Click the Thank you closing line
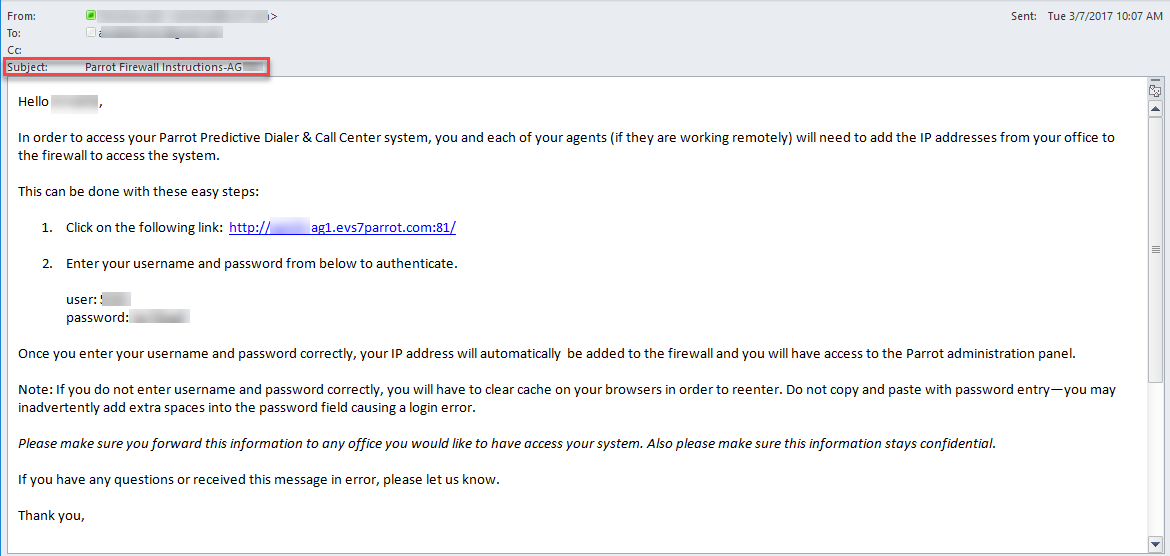Image resolution: width=1170 pixels, height=556 pixels. coord(51,515)
